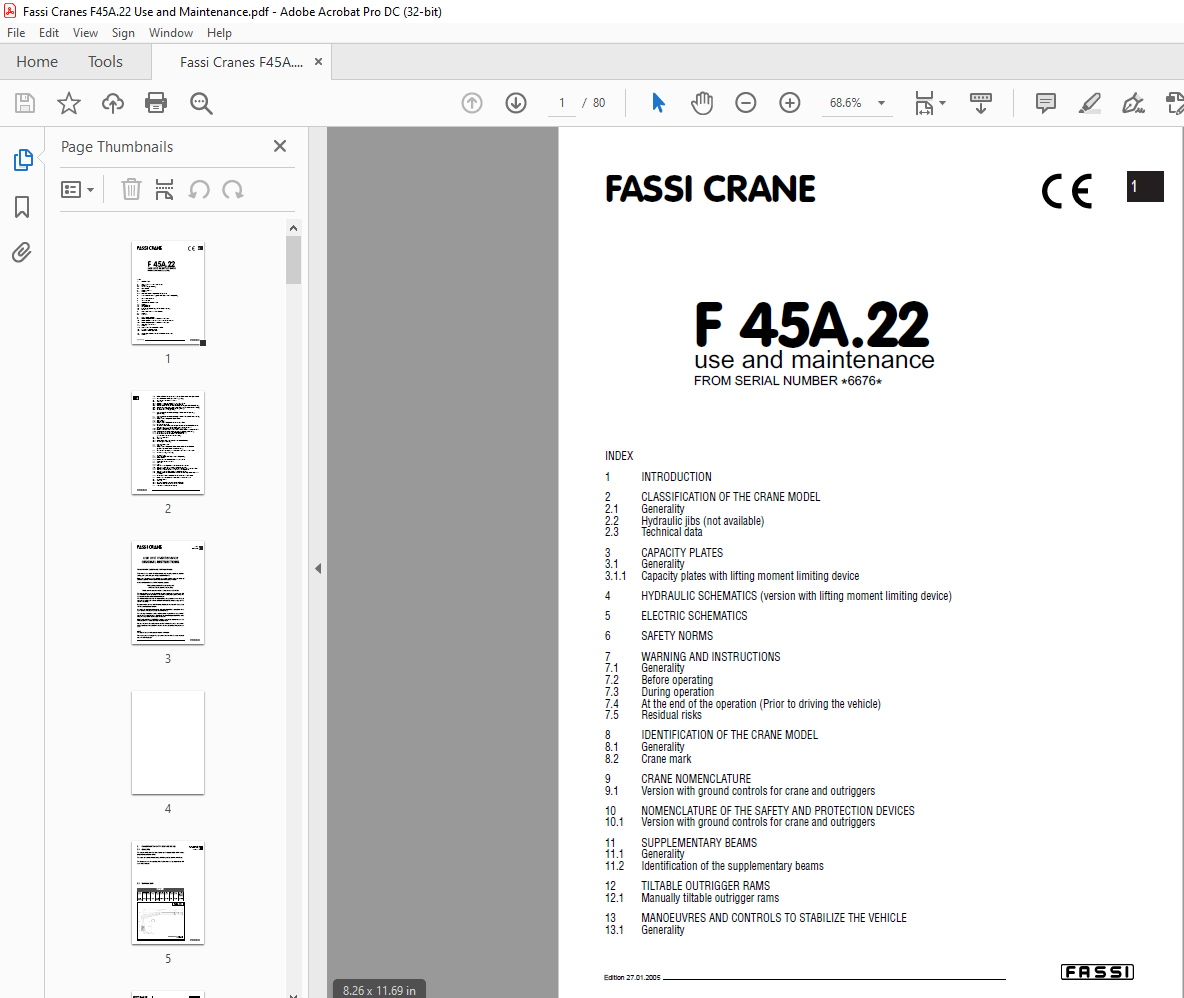
Task: Switch to the Tools tab
Action: tap(105, 62)
